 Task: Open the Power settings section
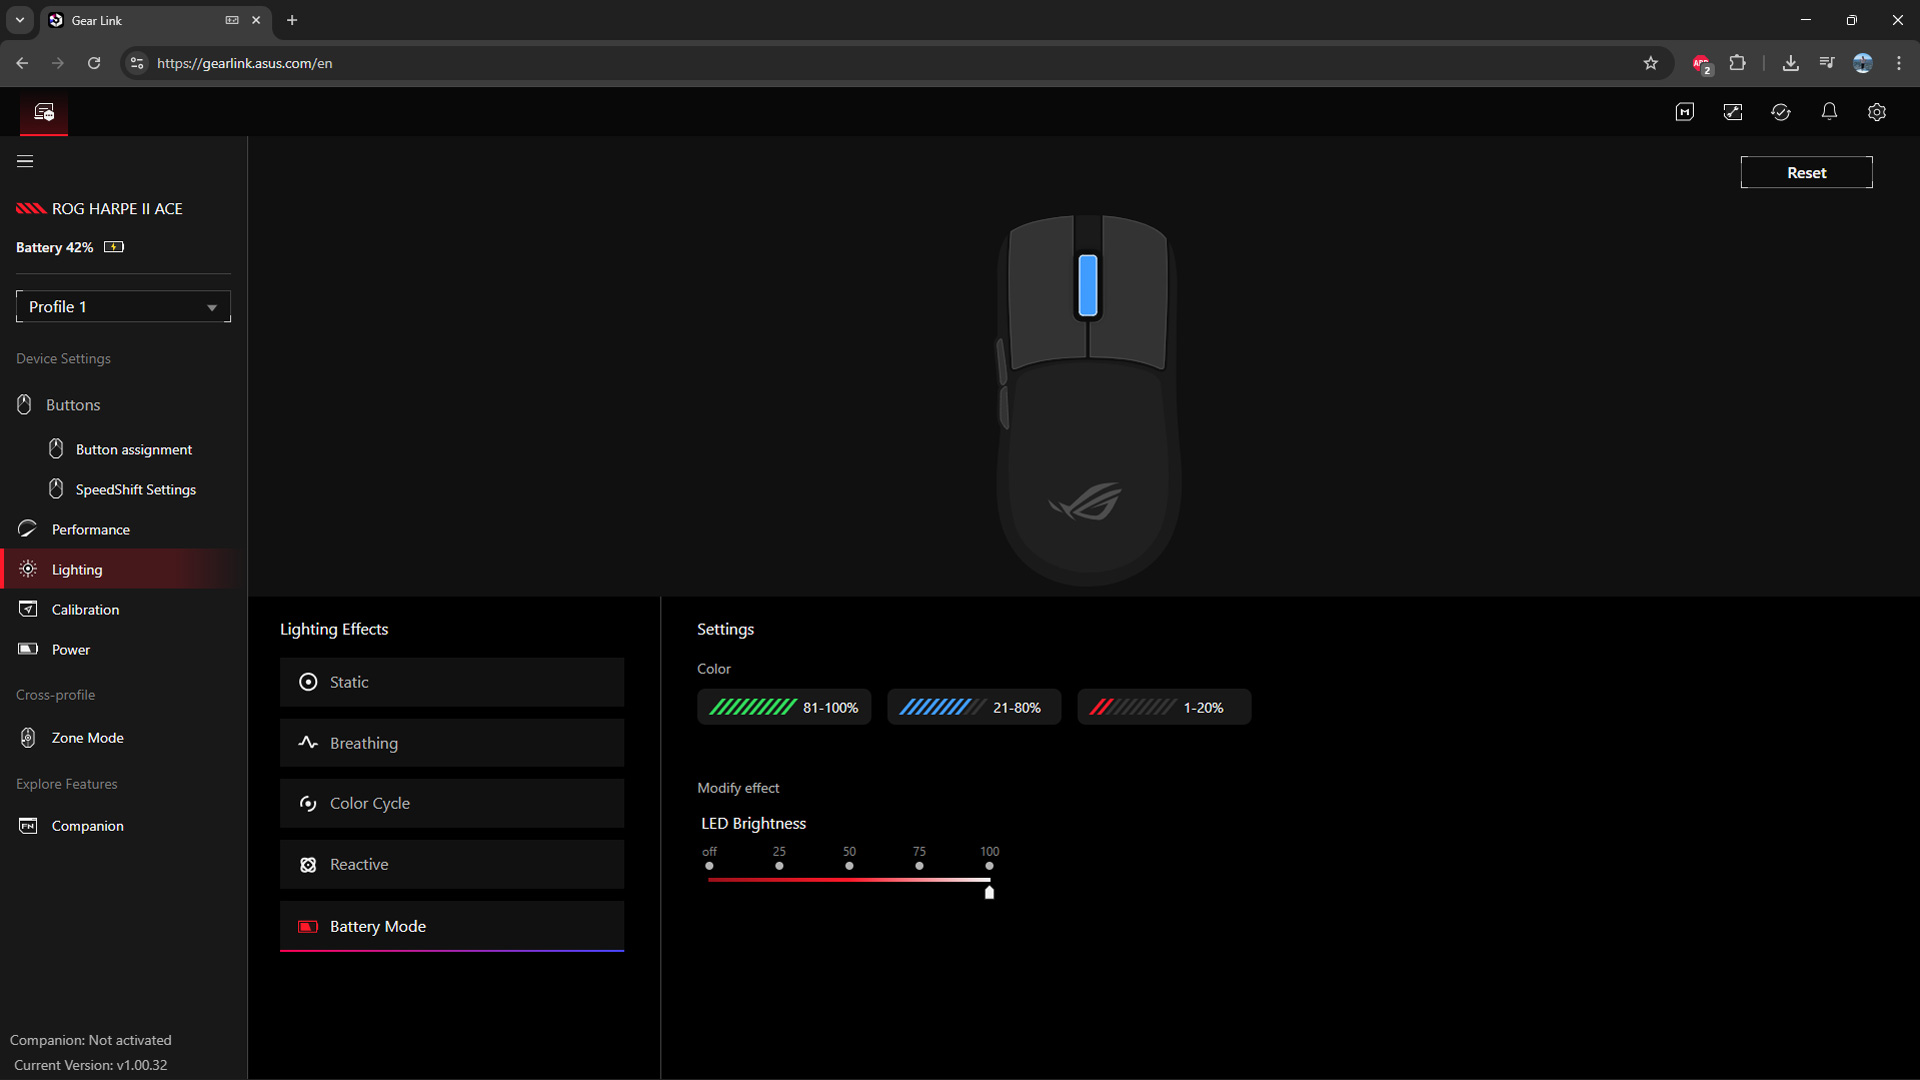70,649
